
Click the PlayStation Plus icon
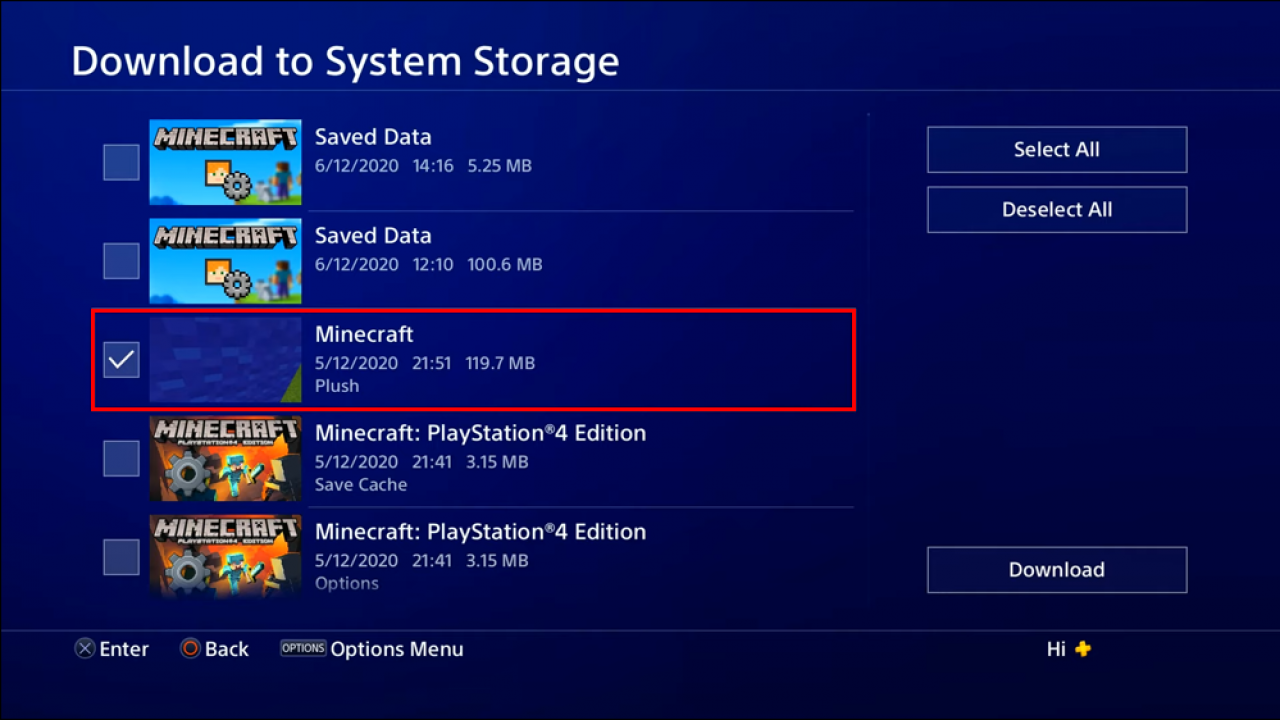click(1083, 649)
